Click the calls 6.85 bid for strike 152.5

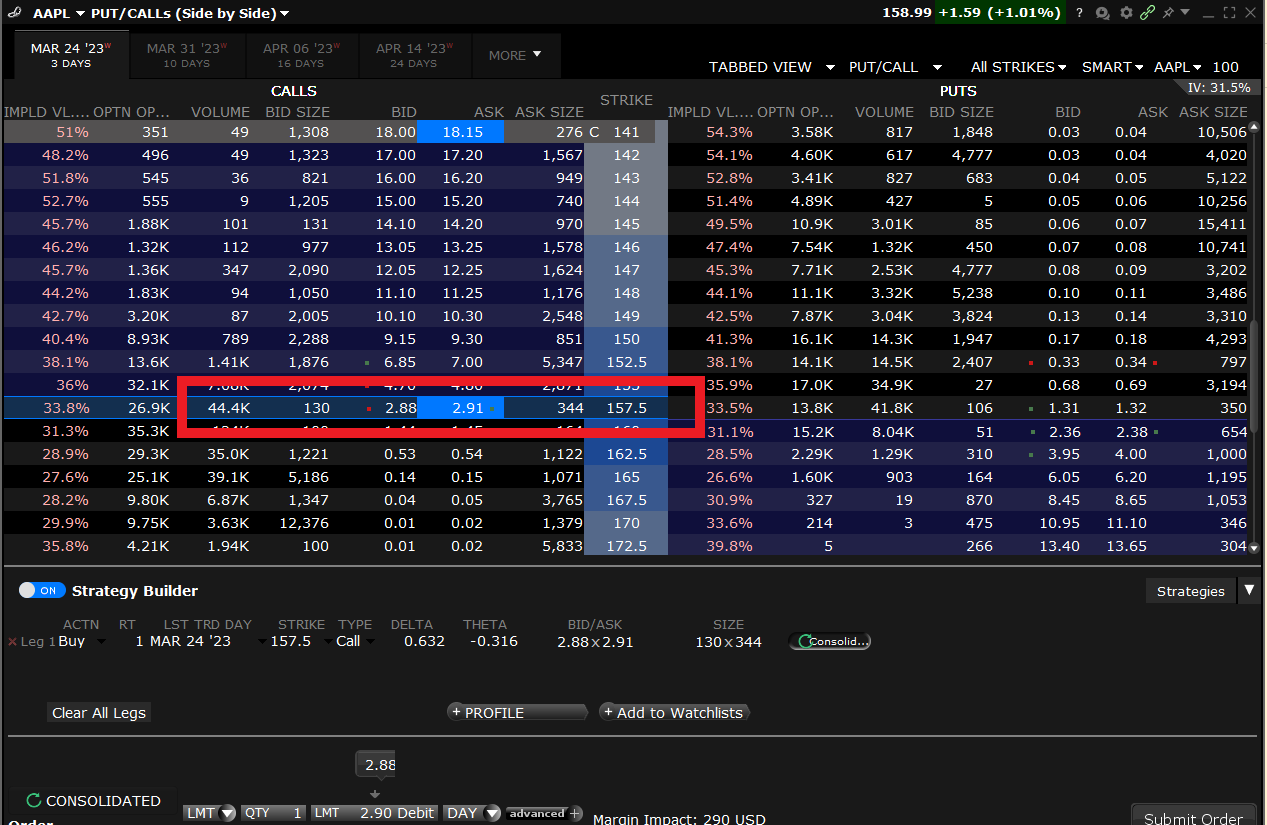click(x=400, y=362)
